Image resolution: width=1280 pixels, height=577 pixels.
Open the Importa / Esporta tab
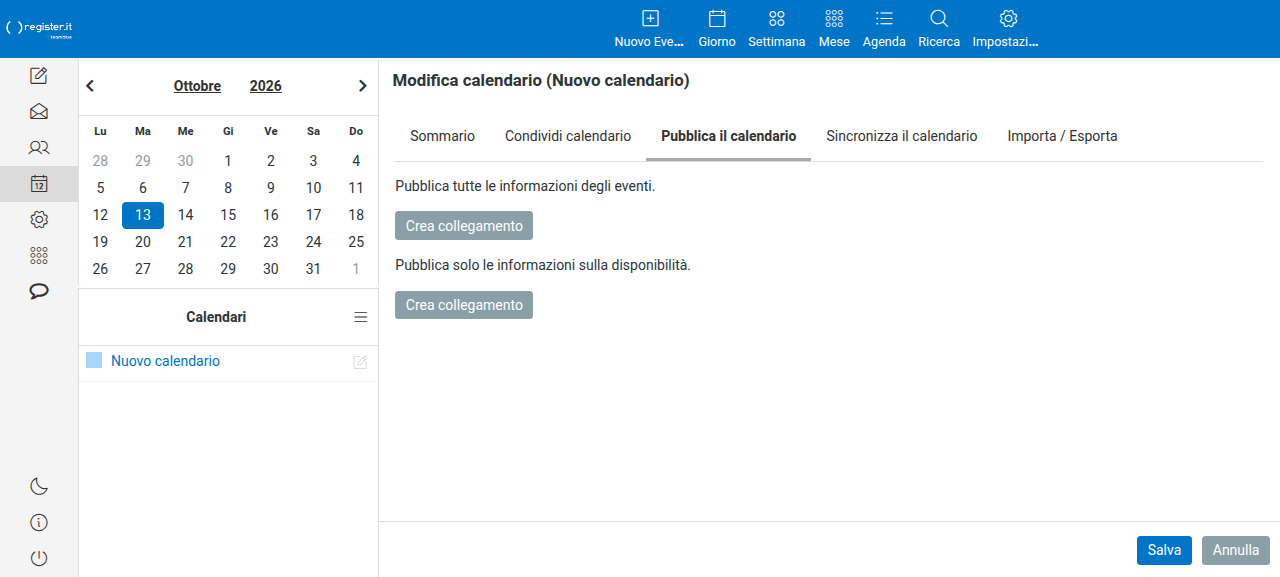click(x=1062, y=136)
